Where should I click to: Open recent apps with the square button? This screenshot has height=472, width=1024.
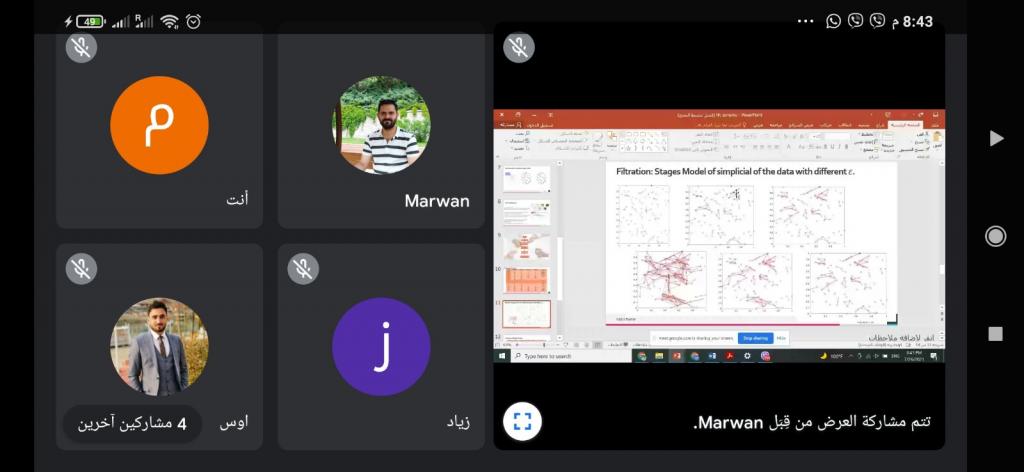(x=995, y=333)
